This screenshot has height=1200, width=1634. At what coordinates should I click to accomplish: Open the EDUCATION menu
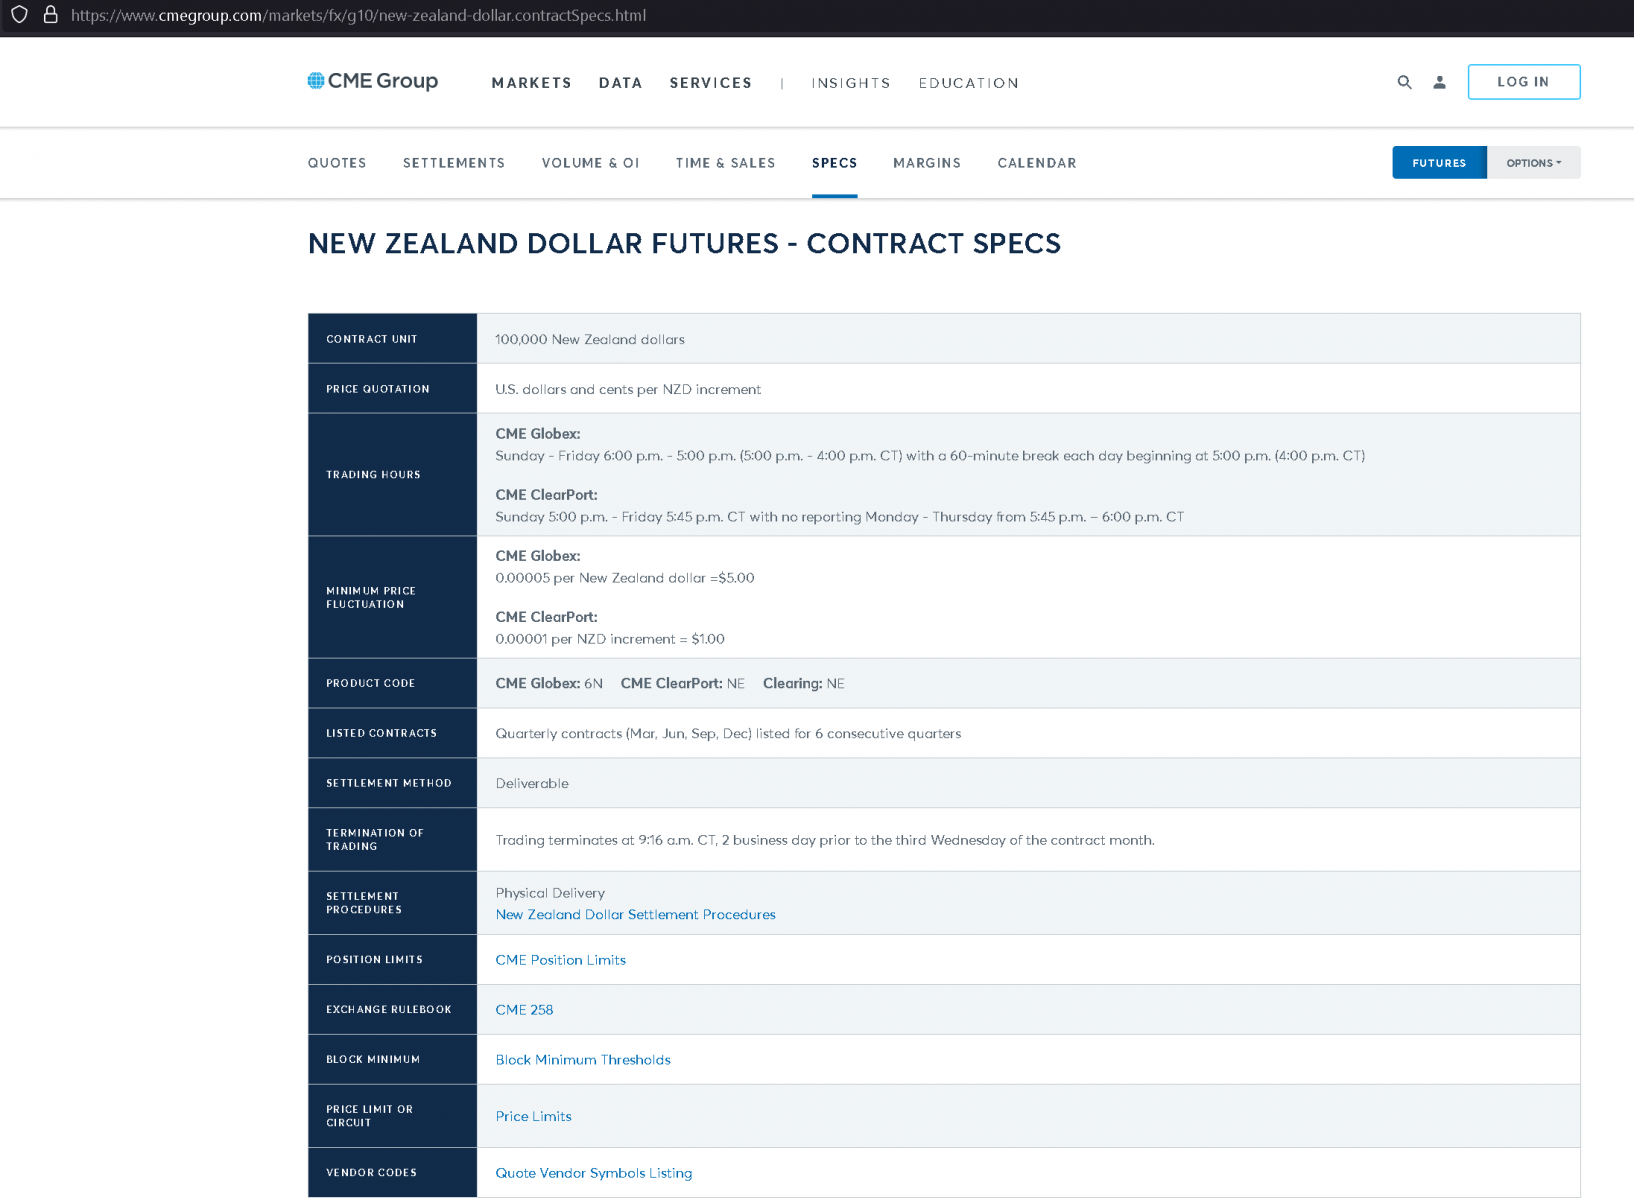968,83
